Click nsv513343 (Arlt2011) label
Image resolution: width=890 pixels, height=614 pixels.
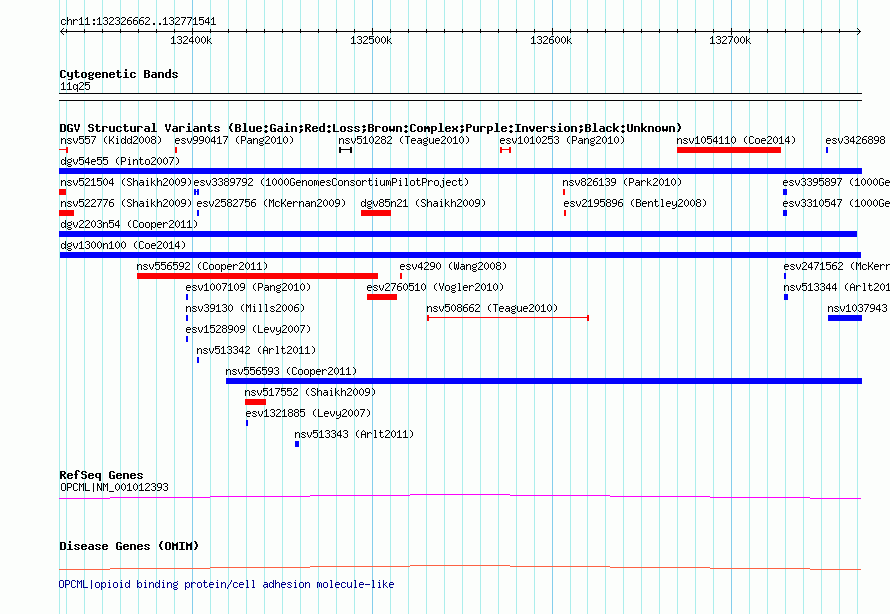(354, 434)
